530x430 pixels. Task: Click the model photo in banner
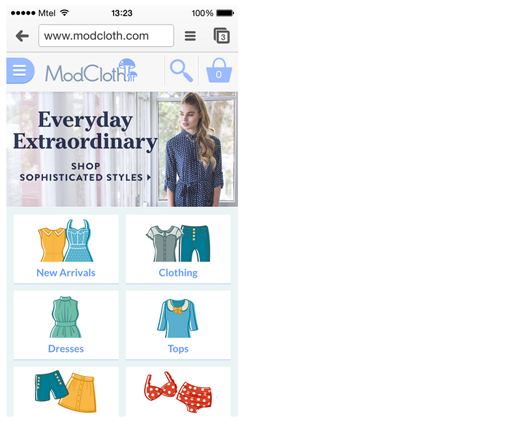click(195, 149)
